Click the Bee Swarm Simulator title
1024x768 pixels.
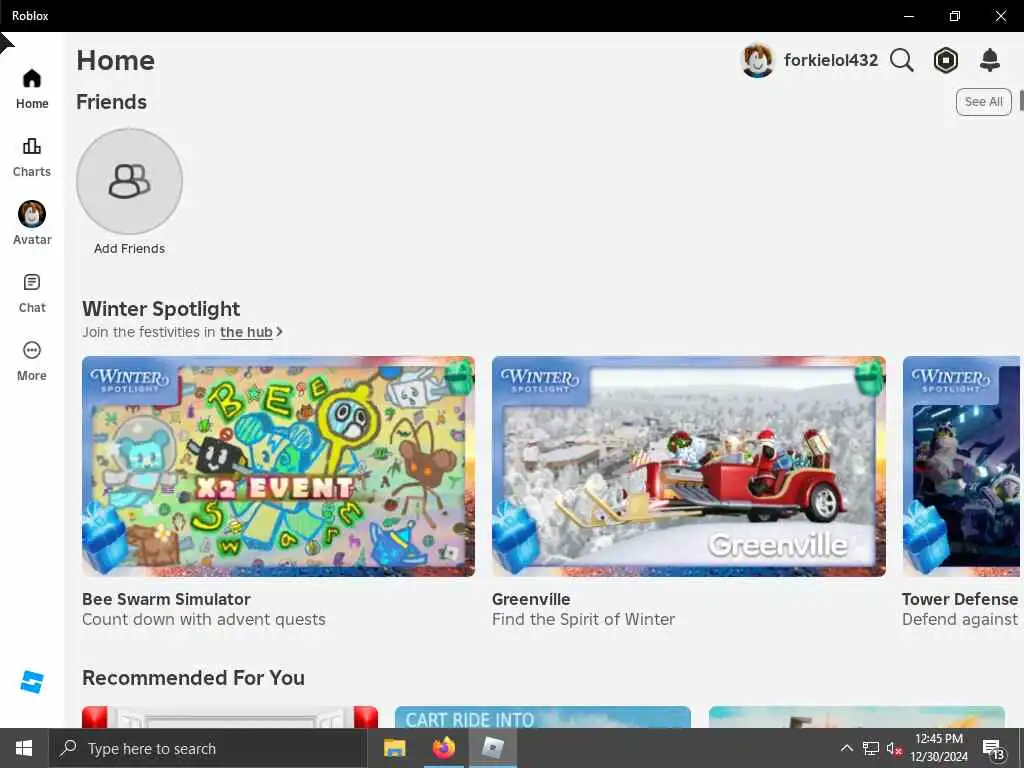point(166,599)
